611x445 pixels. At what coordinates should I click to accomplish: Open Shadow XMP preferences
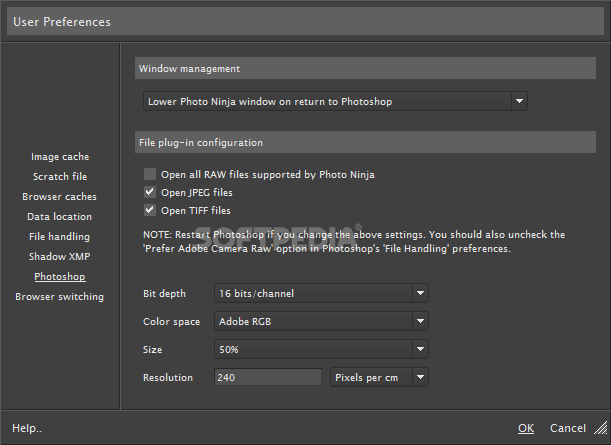60,256
